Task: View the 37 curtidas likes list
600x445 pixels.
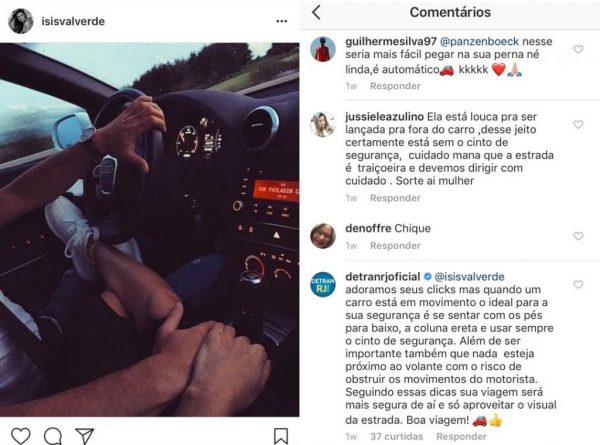Action: point(396,437)
